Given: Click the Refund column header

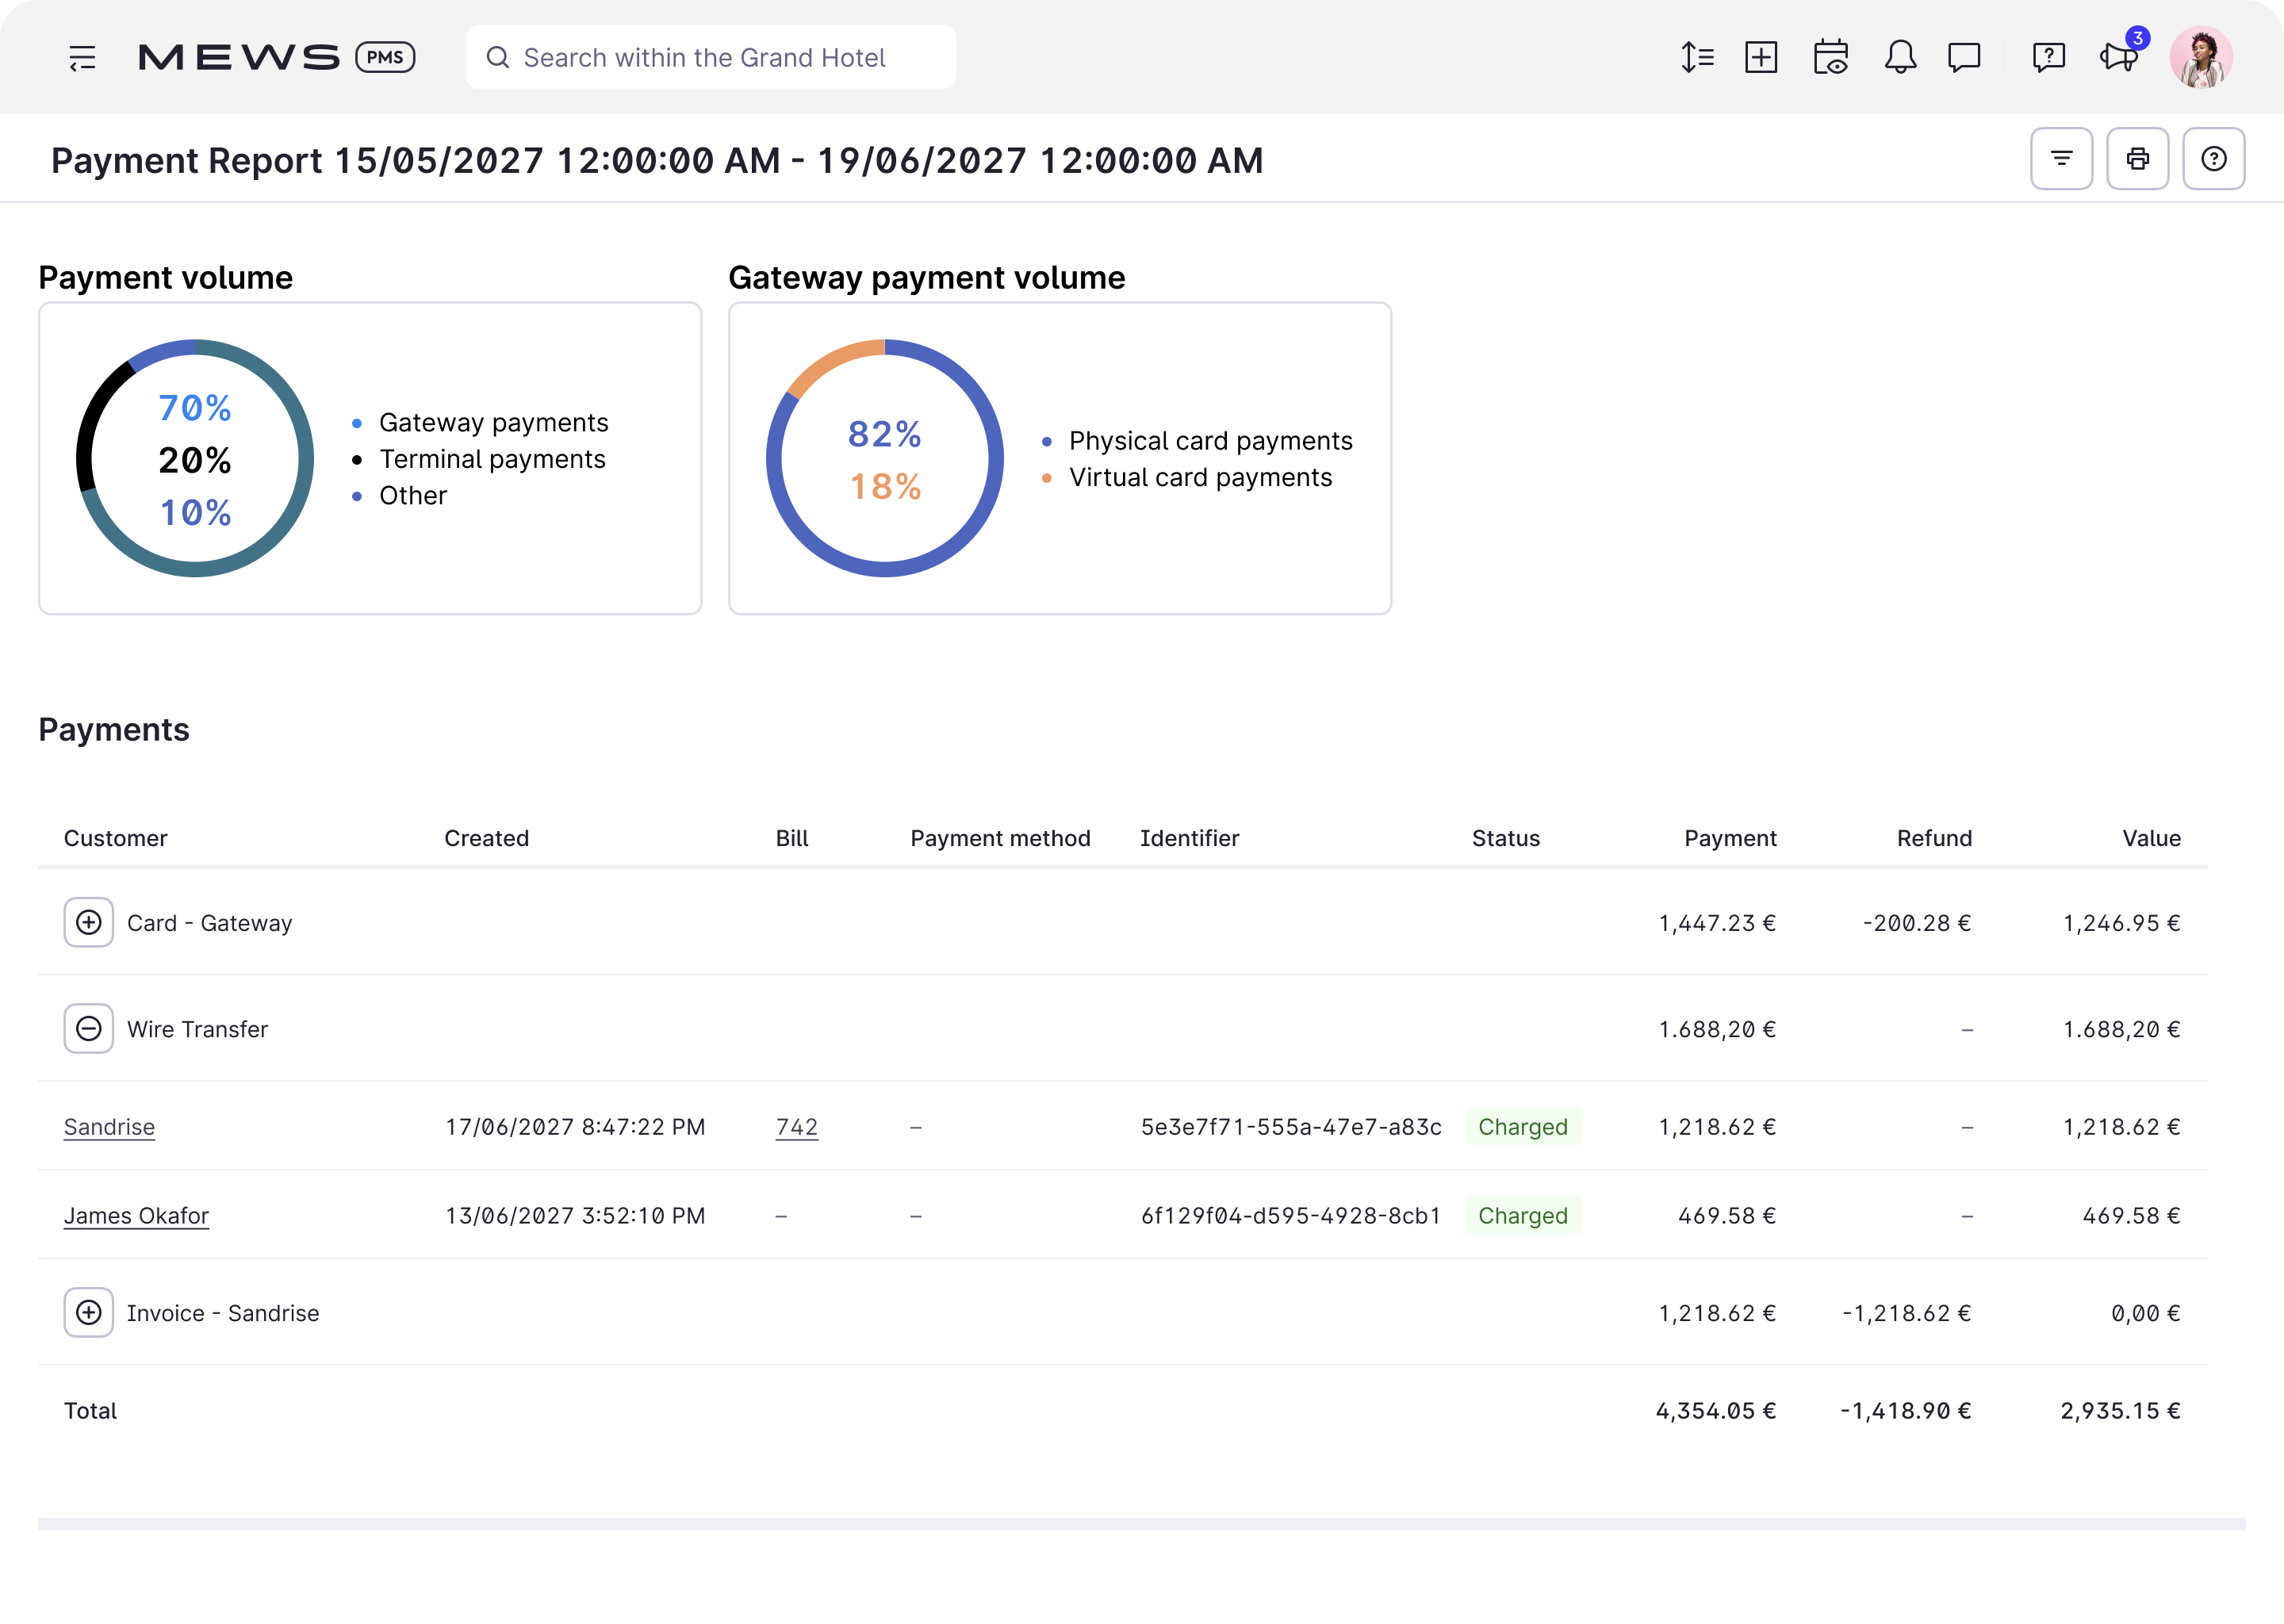Looking at the screenshot, I should [x=1934, y=838].
